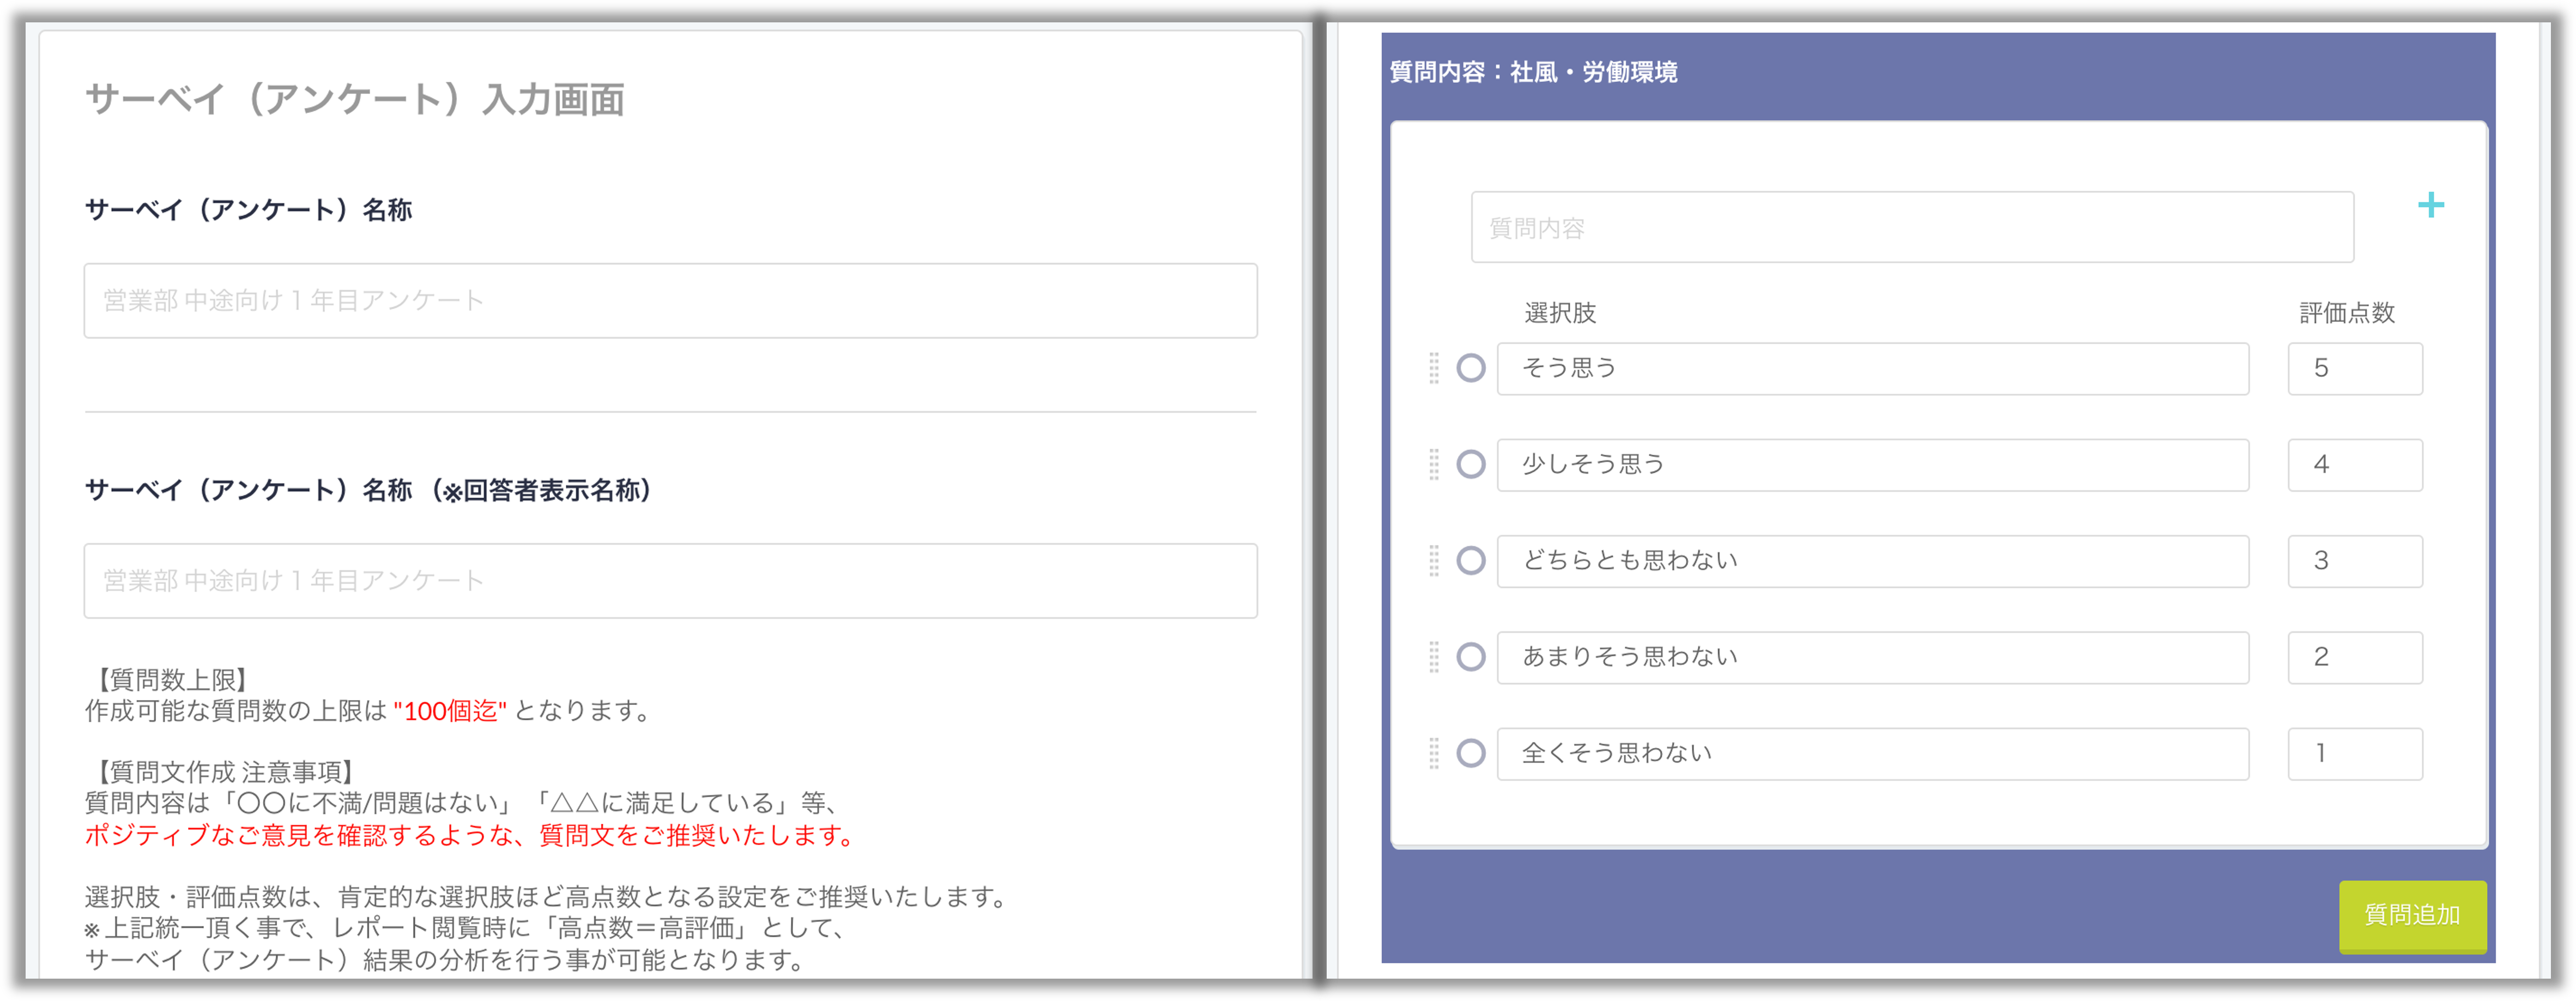The image size is (2576, 1001).
Task: Select the 少しそう思う radio button
Action: [x=1470, y=464]
